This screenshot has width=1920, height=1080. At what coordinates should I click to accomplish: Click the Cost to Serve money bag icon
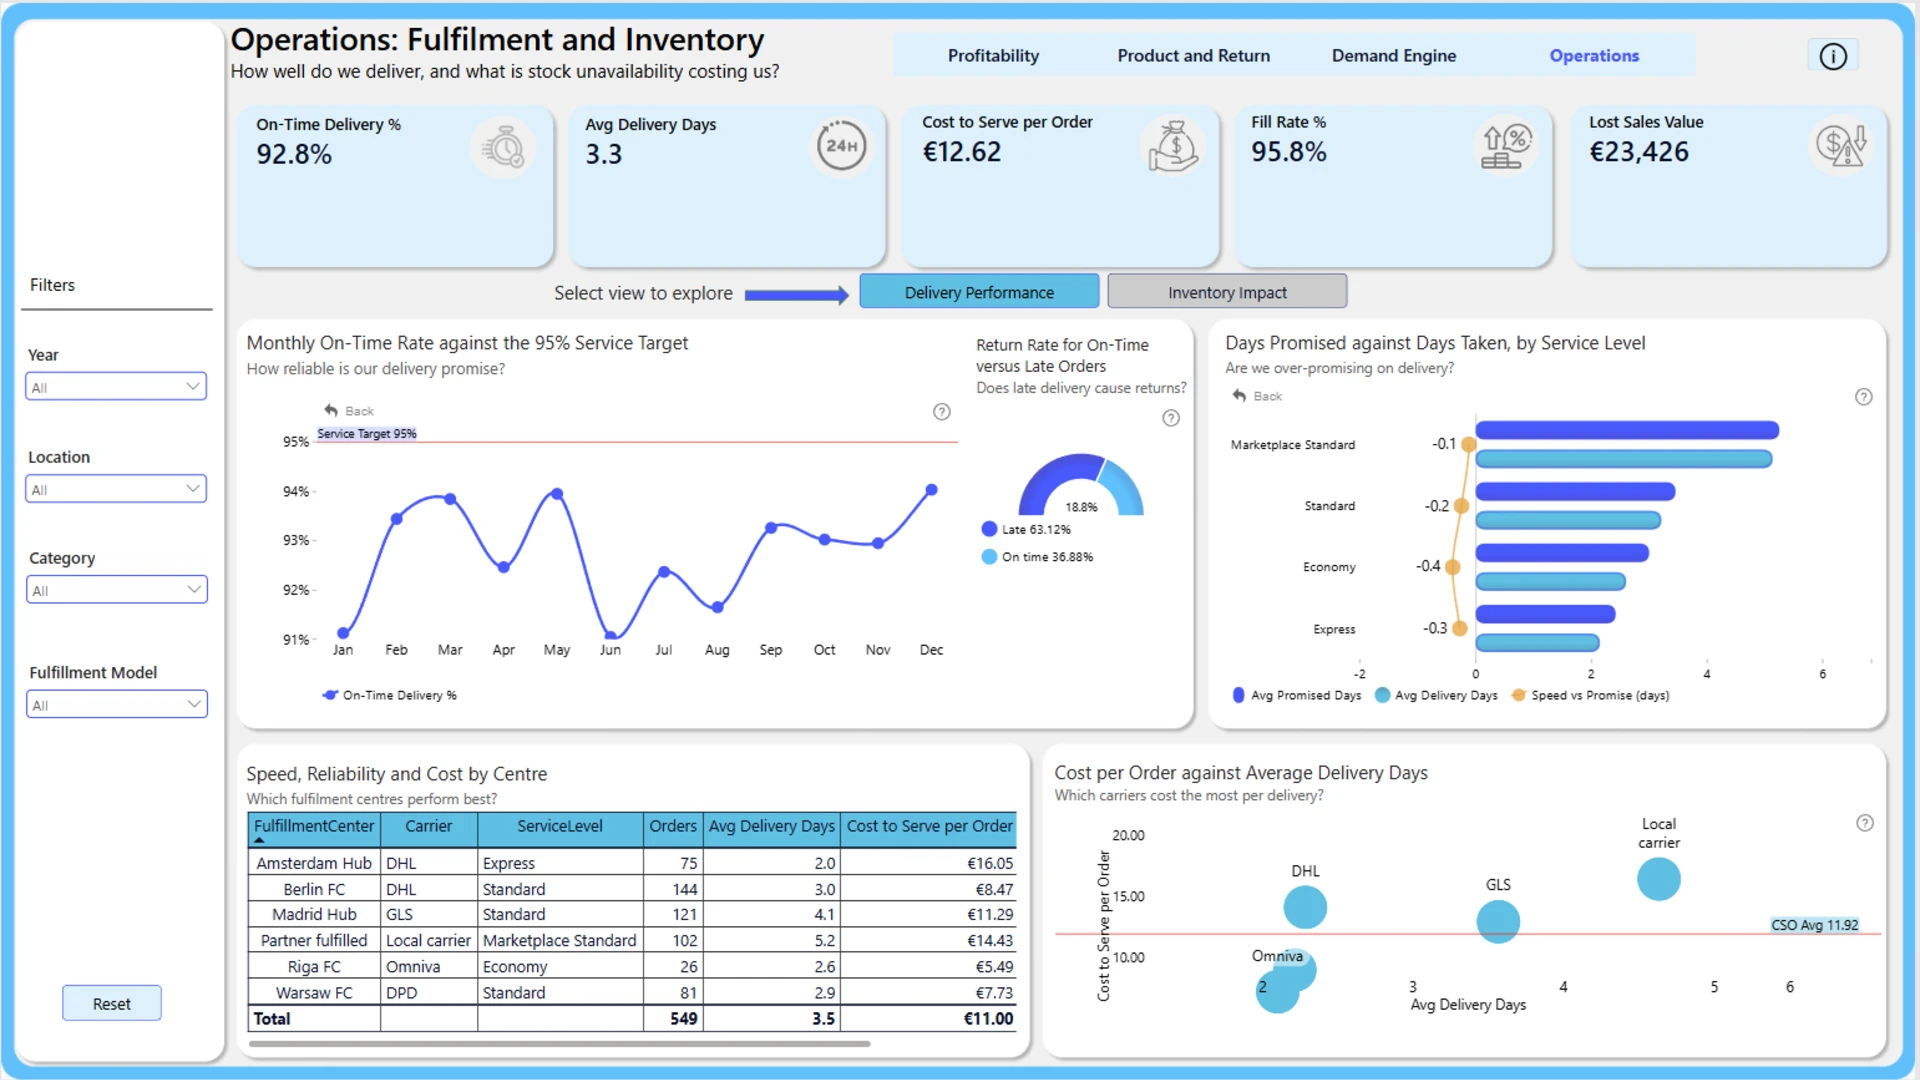pos(1172,146)
